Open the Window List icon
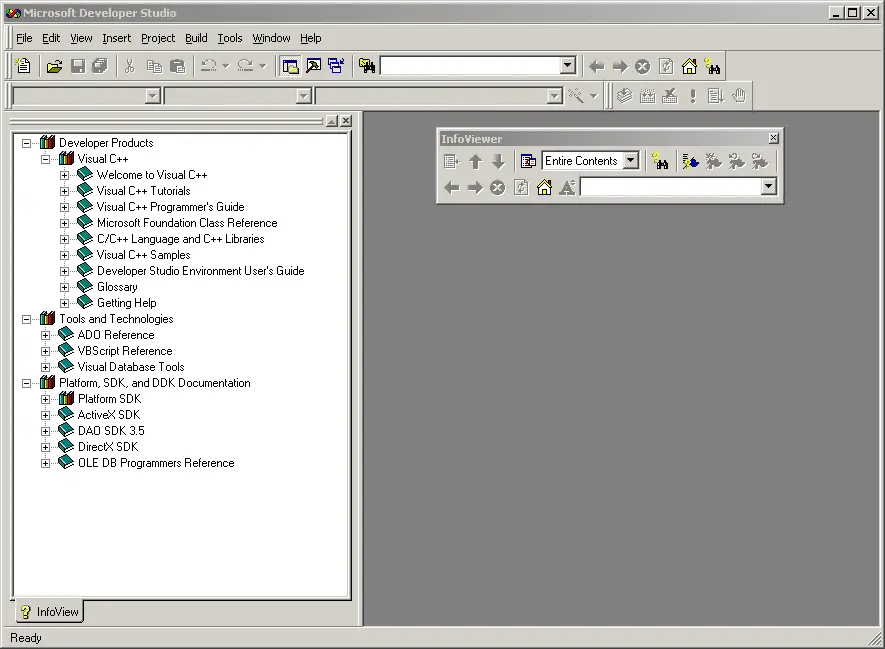This screenshot has width=885, height=649. [336, 66]
